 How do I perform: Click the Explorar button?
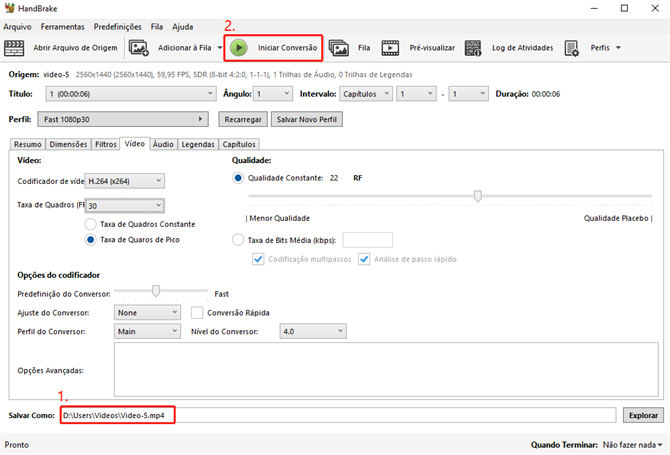click(x=642, y=414)
